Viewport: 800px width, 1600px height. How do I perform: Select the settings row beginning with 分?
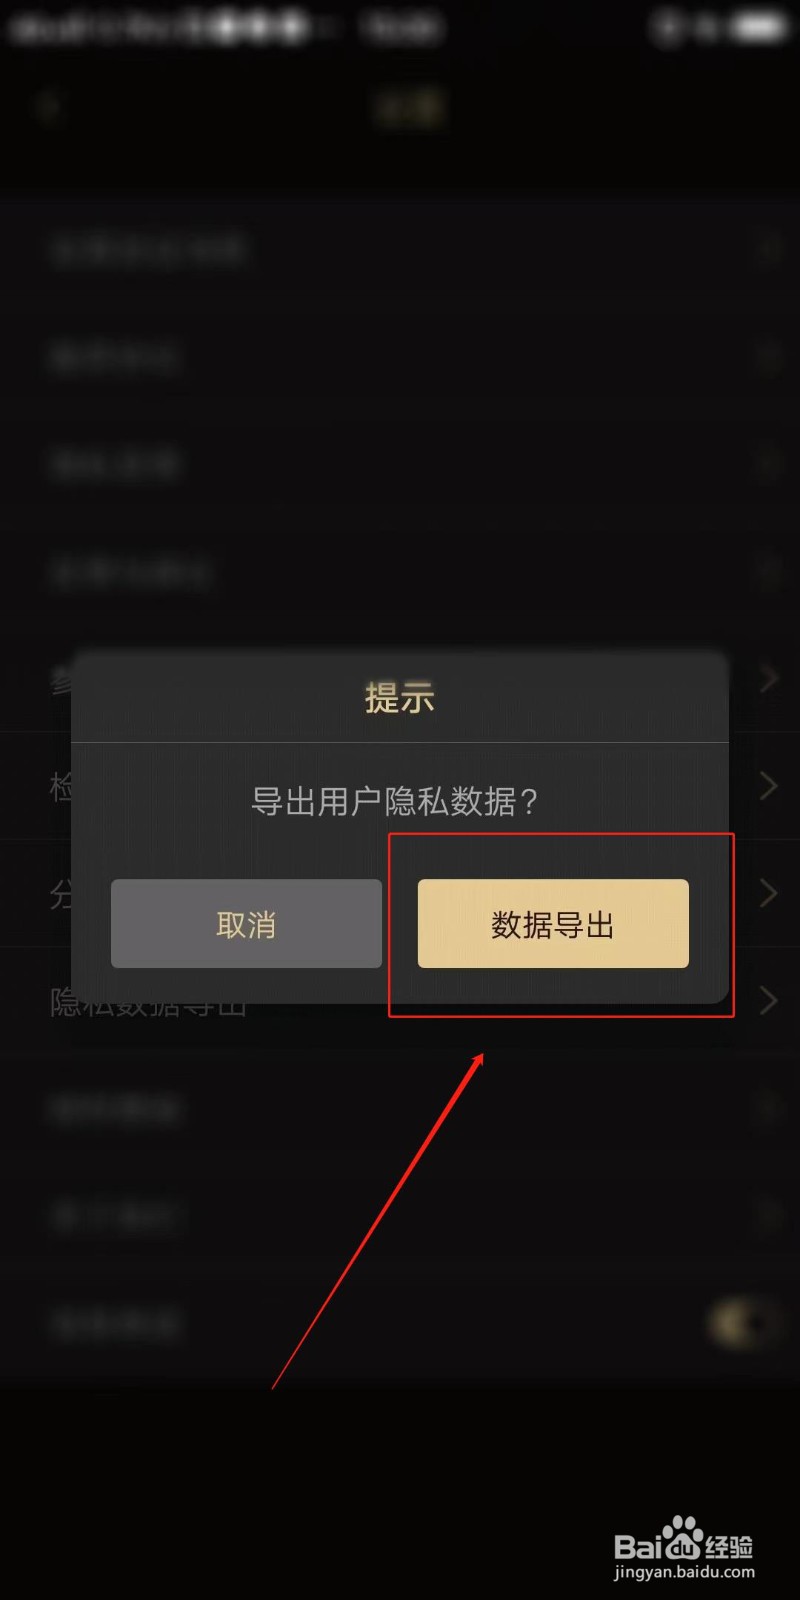(400, 893)
